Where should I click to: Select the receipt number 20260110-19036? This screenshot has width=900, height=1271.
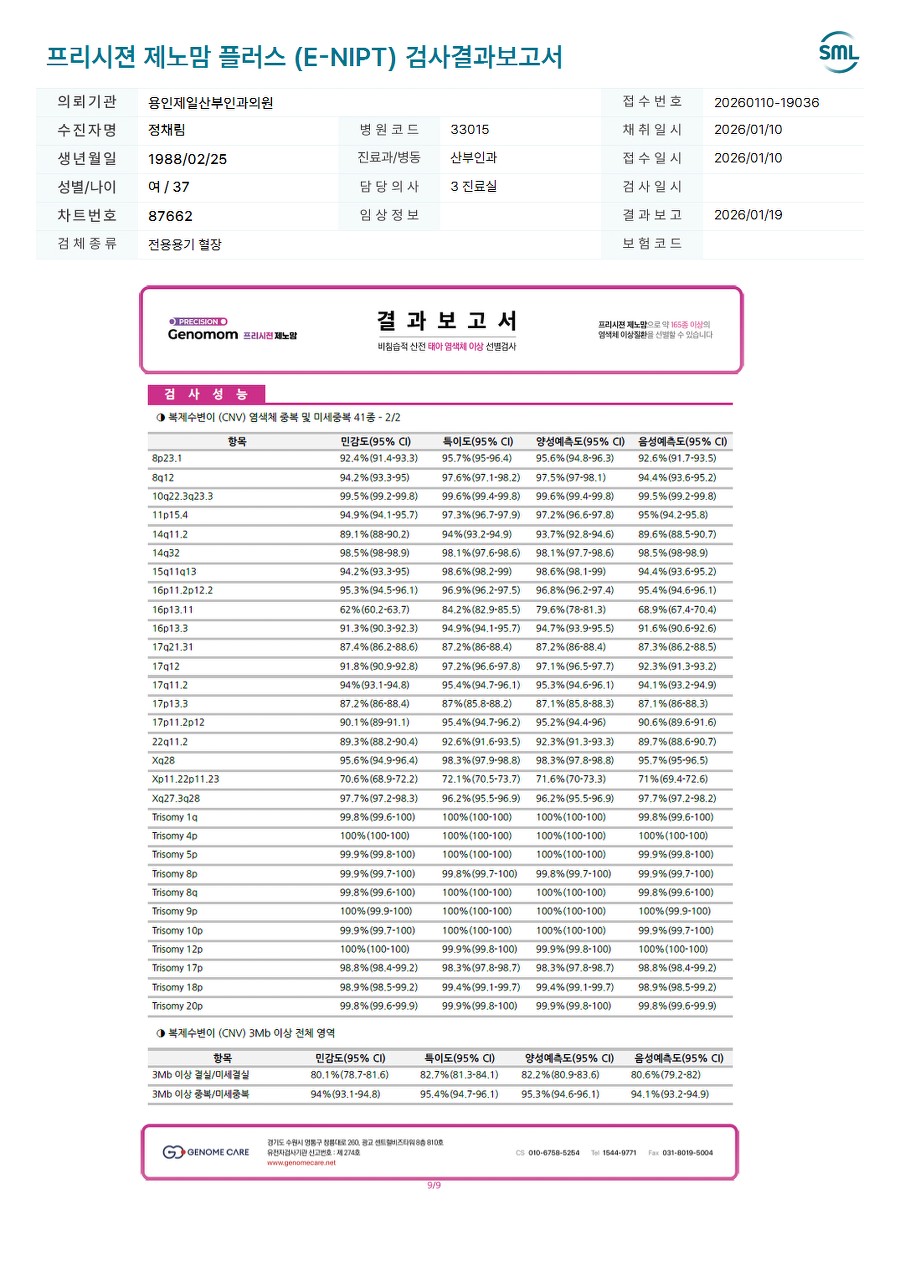pyautogui.click(x=767, y=102)
